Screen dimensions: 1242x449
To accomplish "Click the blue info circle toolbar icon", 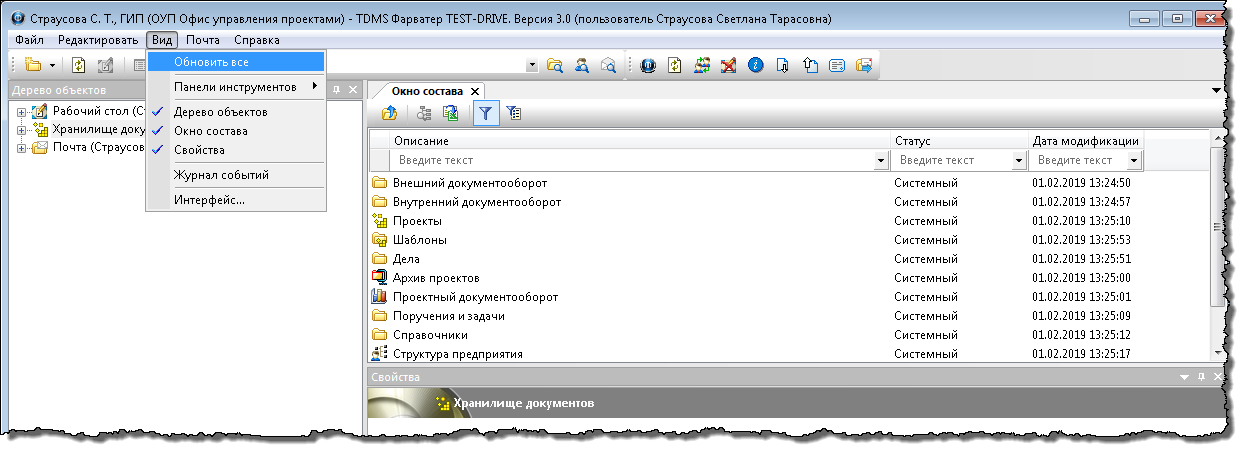I will point(755,66).
